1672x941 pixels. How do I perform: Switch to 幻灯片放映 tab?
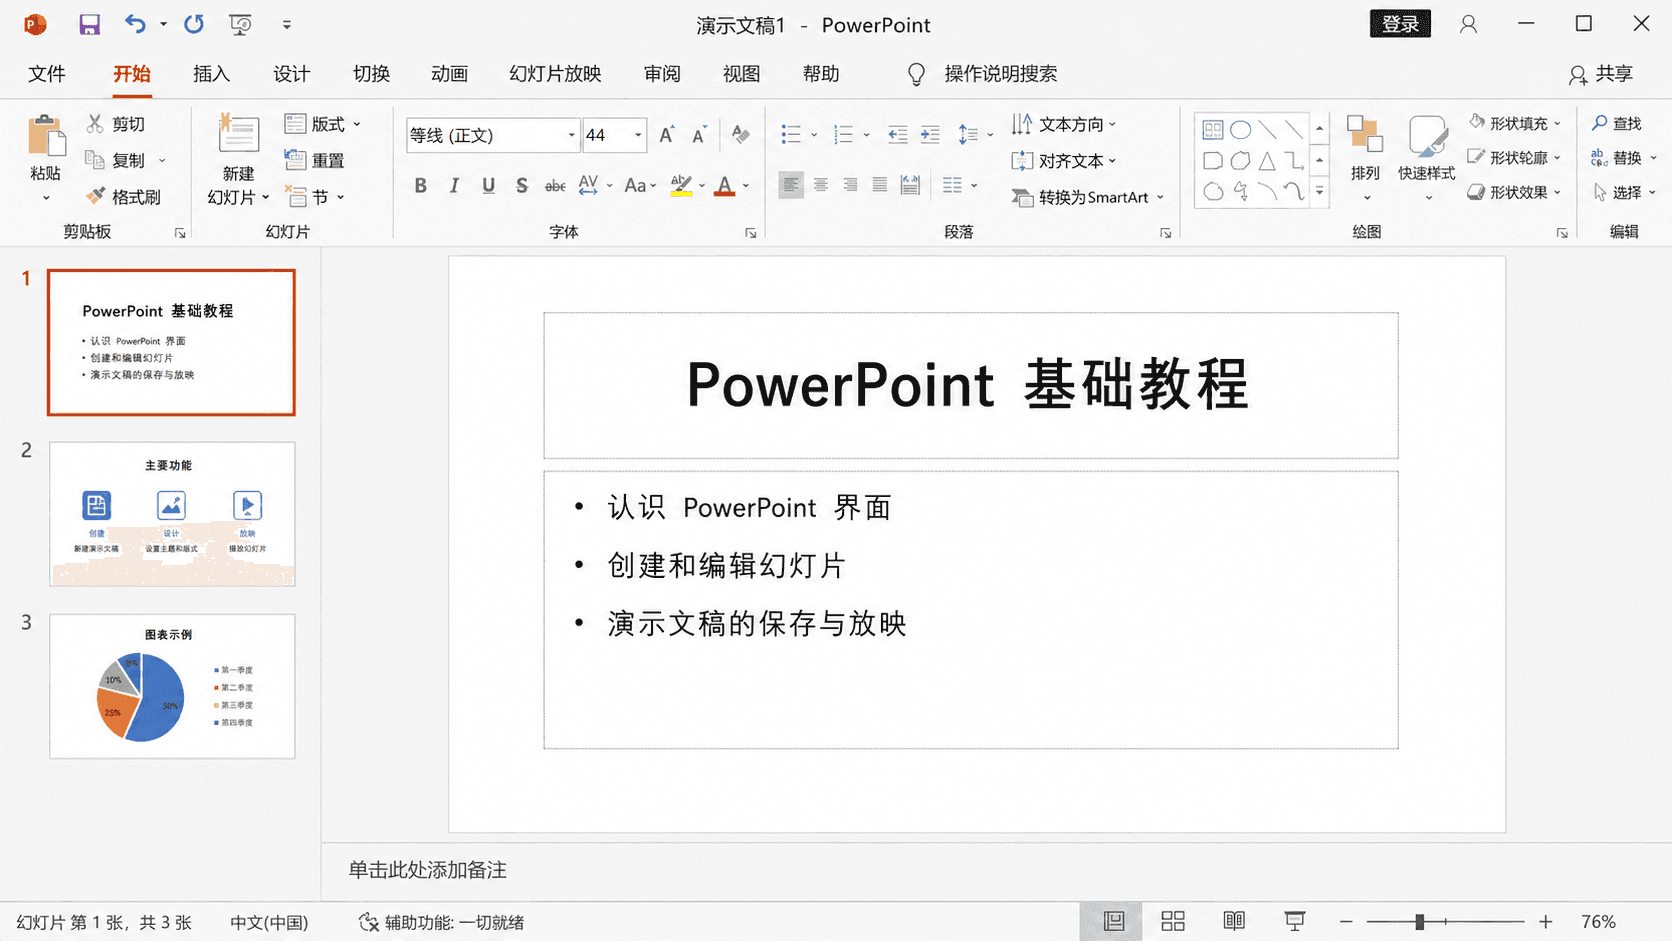click(555, 74)
